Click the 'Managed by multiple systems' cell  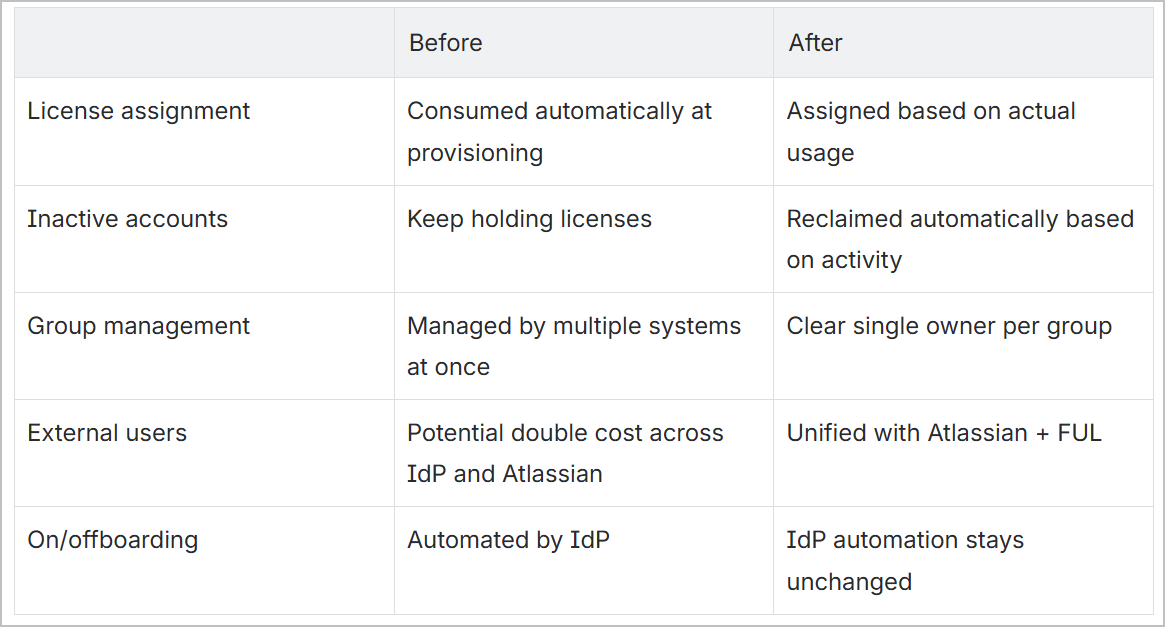tap(583, 346)
